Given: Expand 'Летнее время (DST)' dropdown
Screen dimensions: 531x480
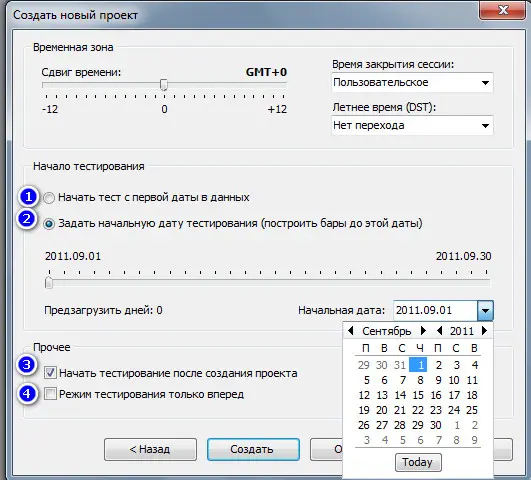Looking at the screenshot, I should 412,125.
